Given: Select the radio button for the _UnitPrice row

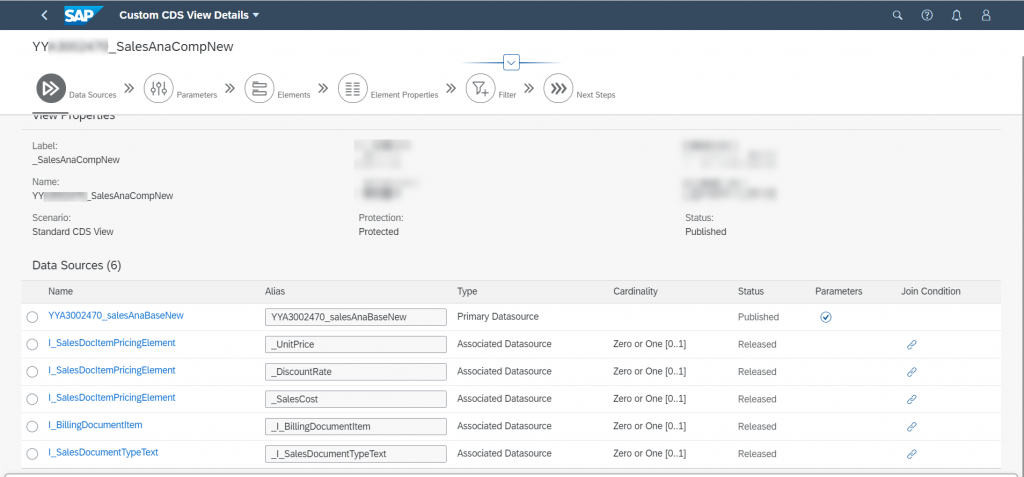Looking at the screenshot, I should [x=32, y=344].
